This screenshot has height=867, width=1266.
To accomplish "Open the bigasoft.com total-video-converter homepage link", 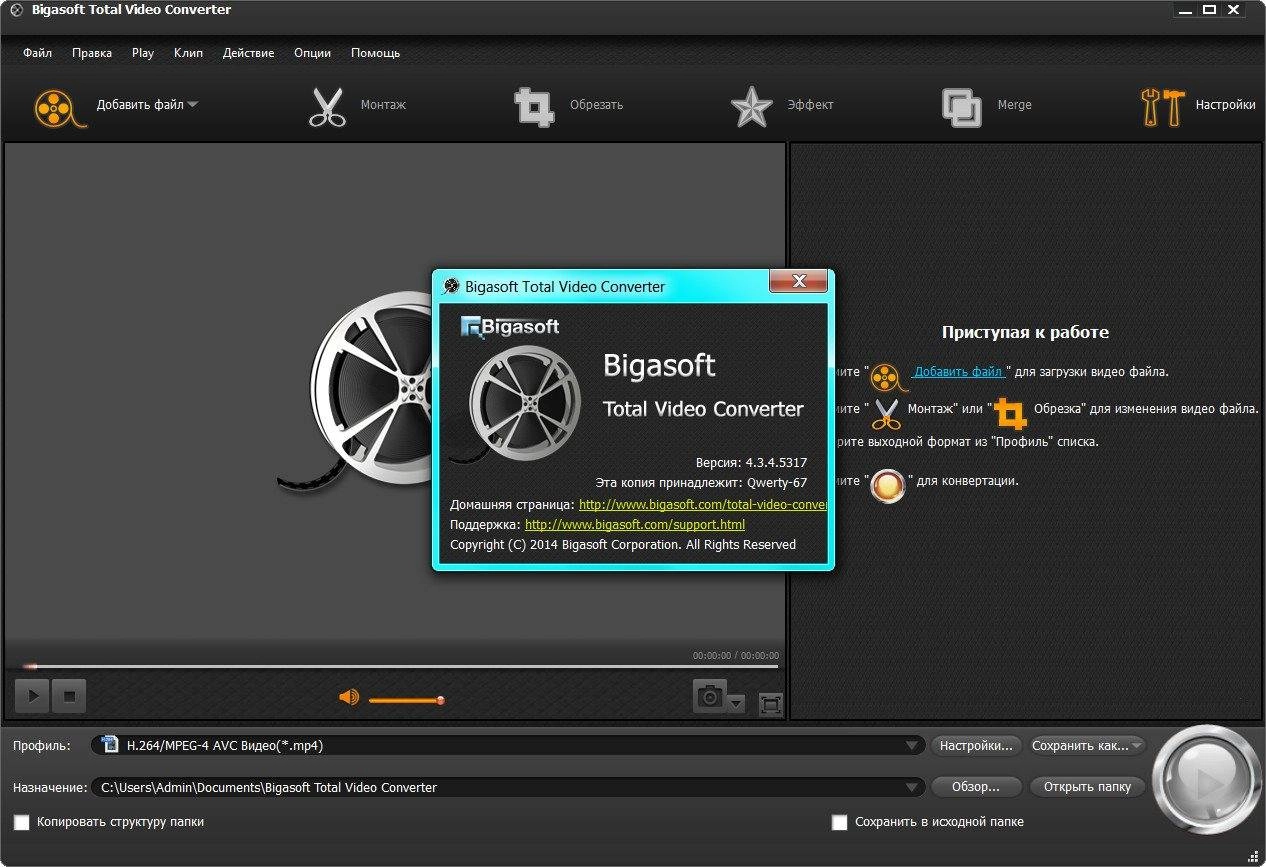I will (703, 505).
